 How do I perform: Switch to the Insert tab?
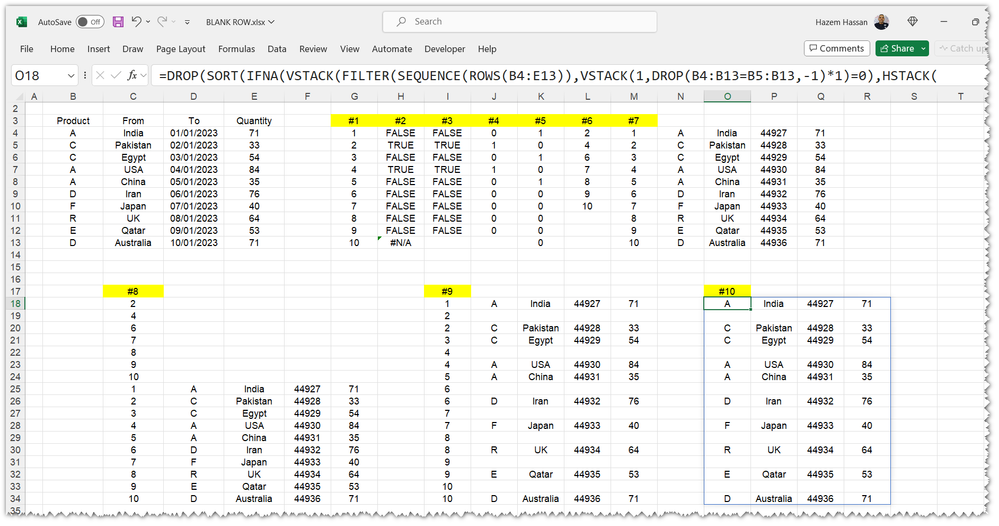tap(99, 49)
